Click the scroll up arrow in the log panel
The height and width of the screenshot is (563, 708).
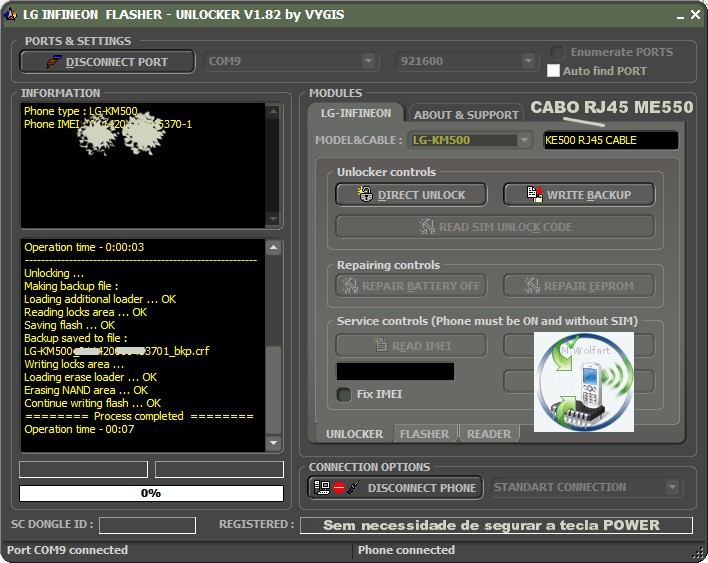[273, 247]
